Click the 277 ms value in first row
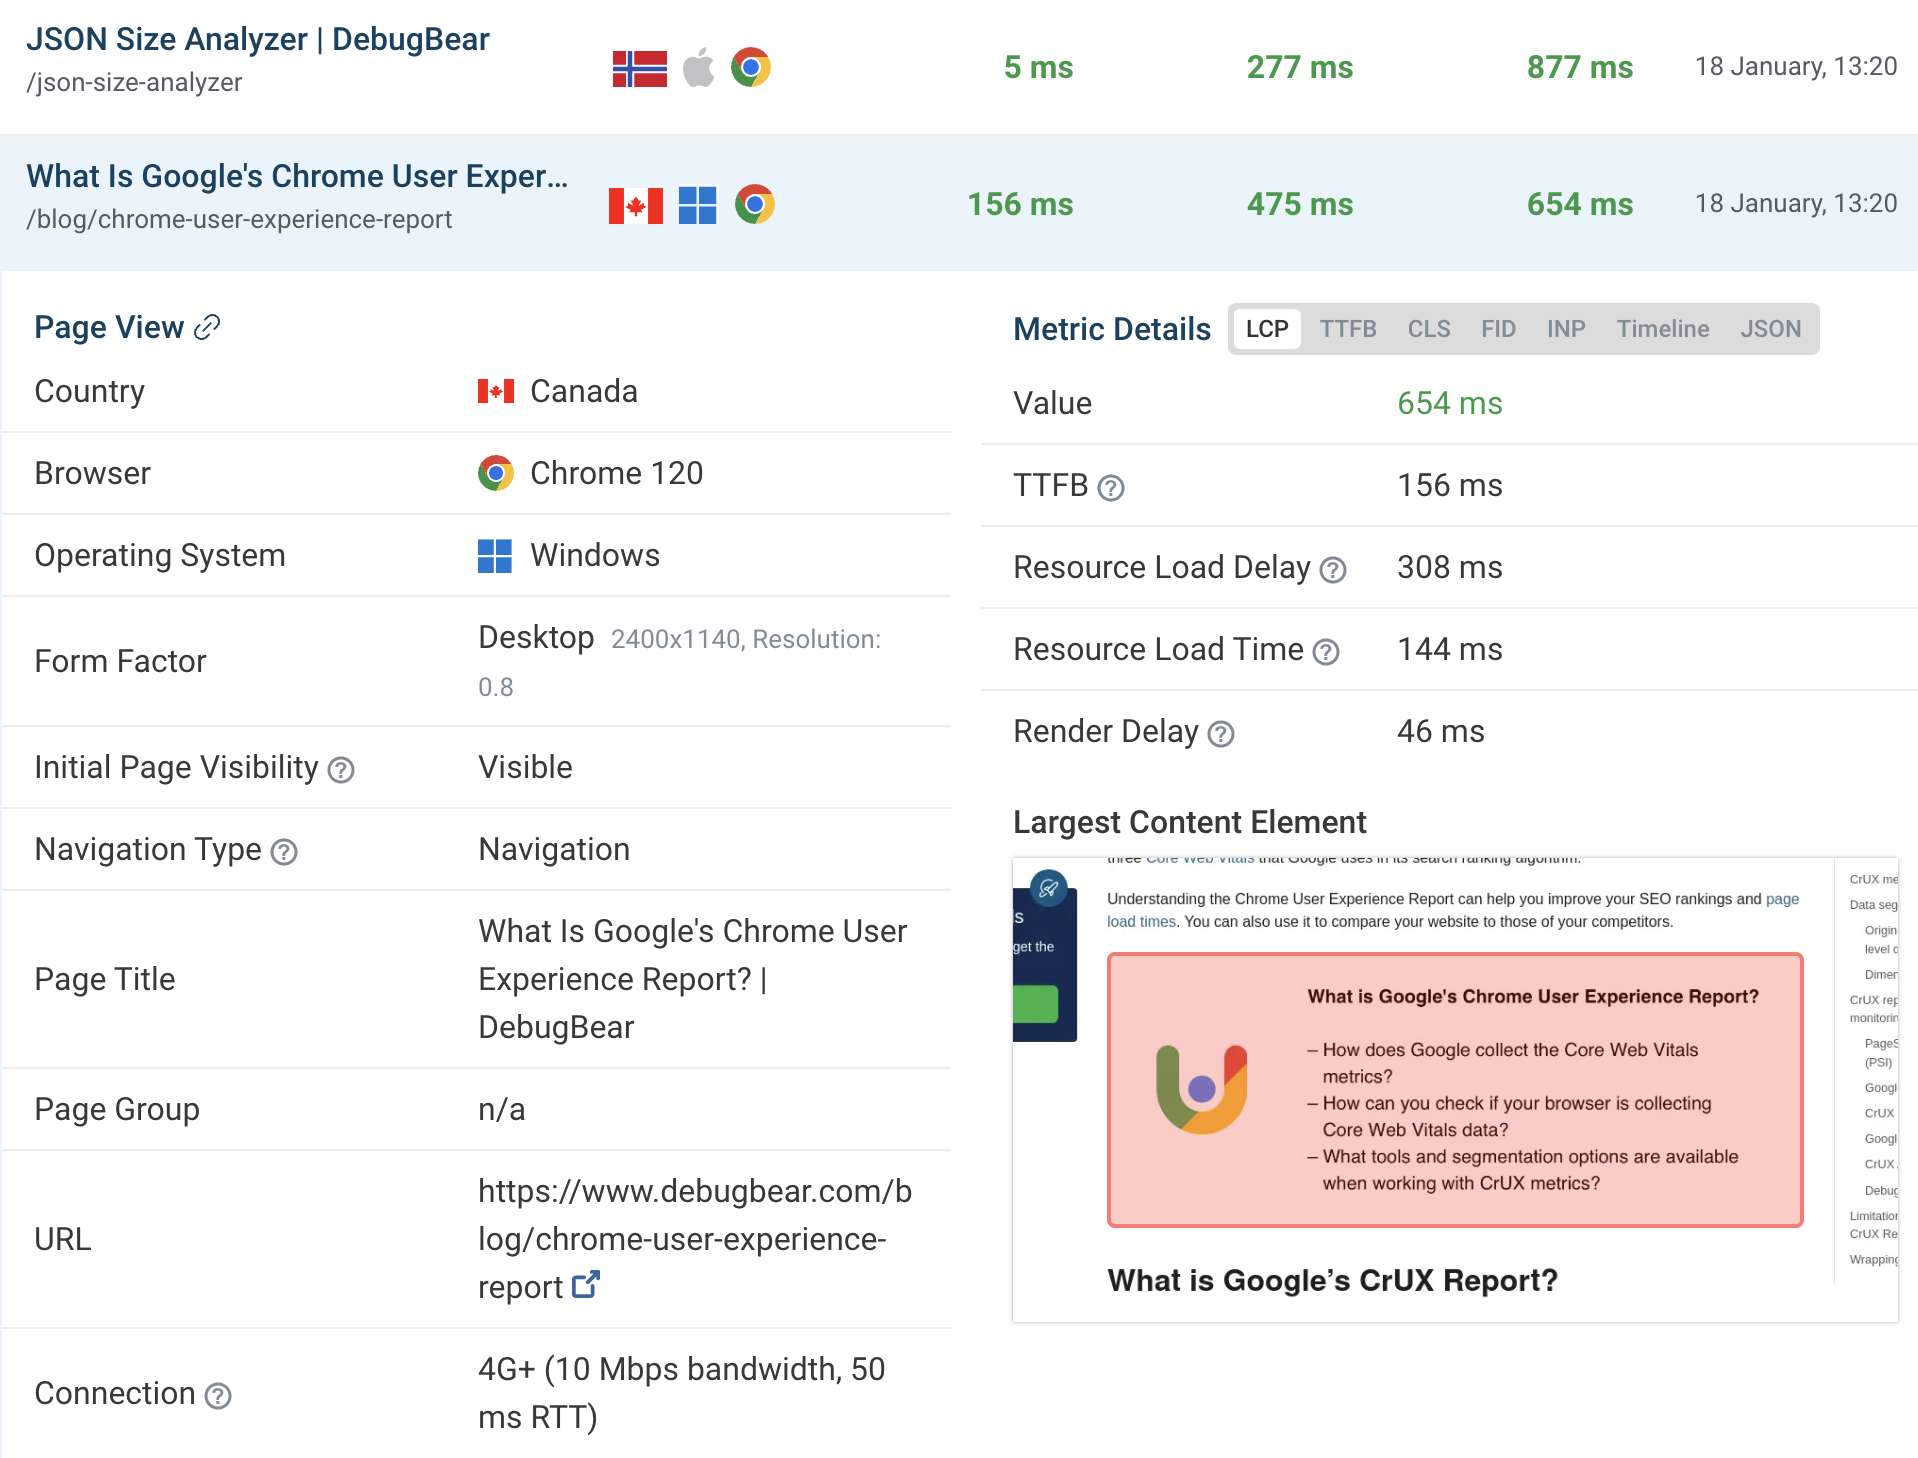Screen dimensions: 1918x1458 1299,67
